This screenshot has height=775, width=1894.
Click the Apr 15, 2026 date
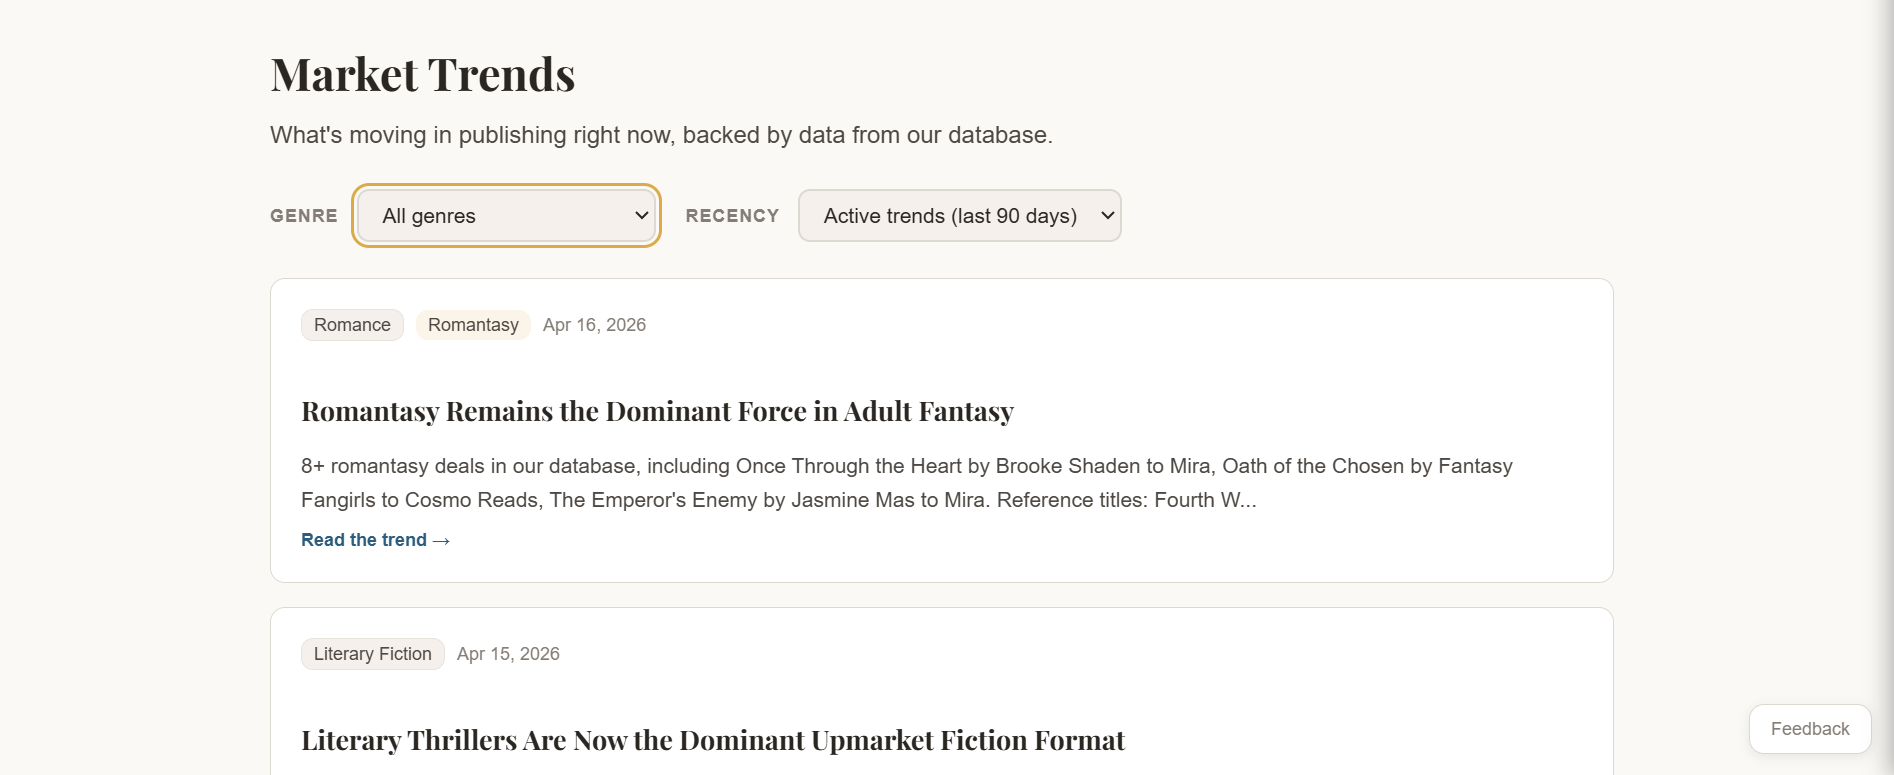pyautogui.click(x=508, y=654)
